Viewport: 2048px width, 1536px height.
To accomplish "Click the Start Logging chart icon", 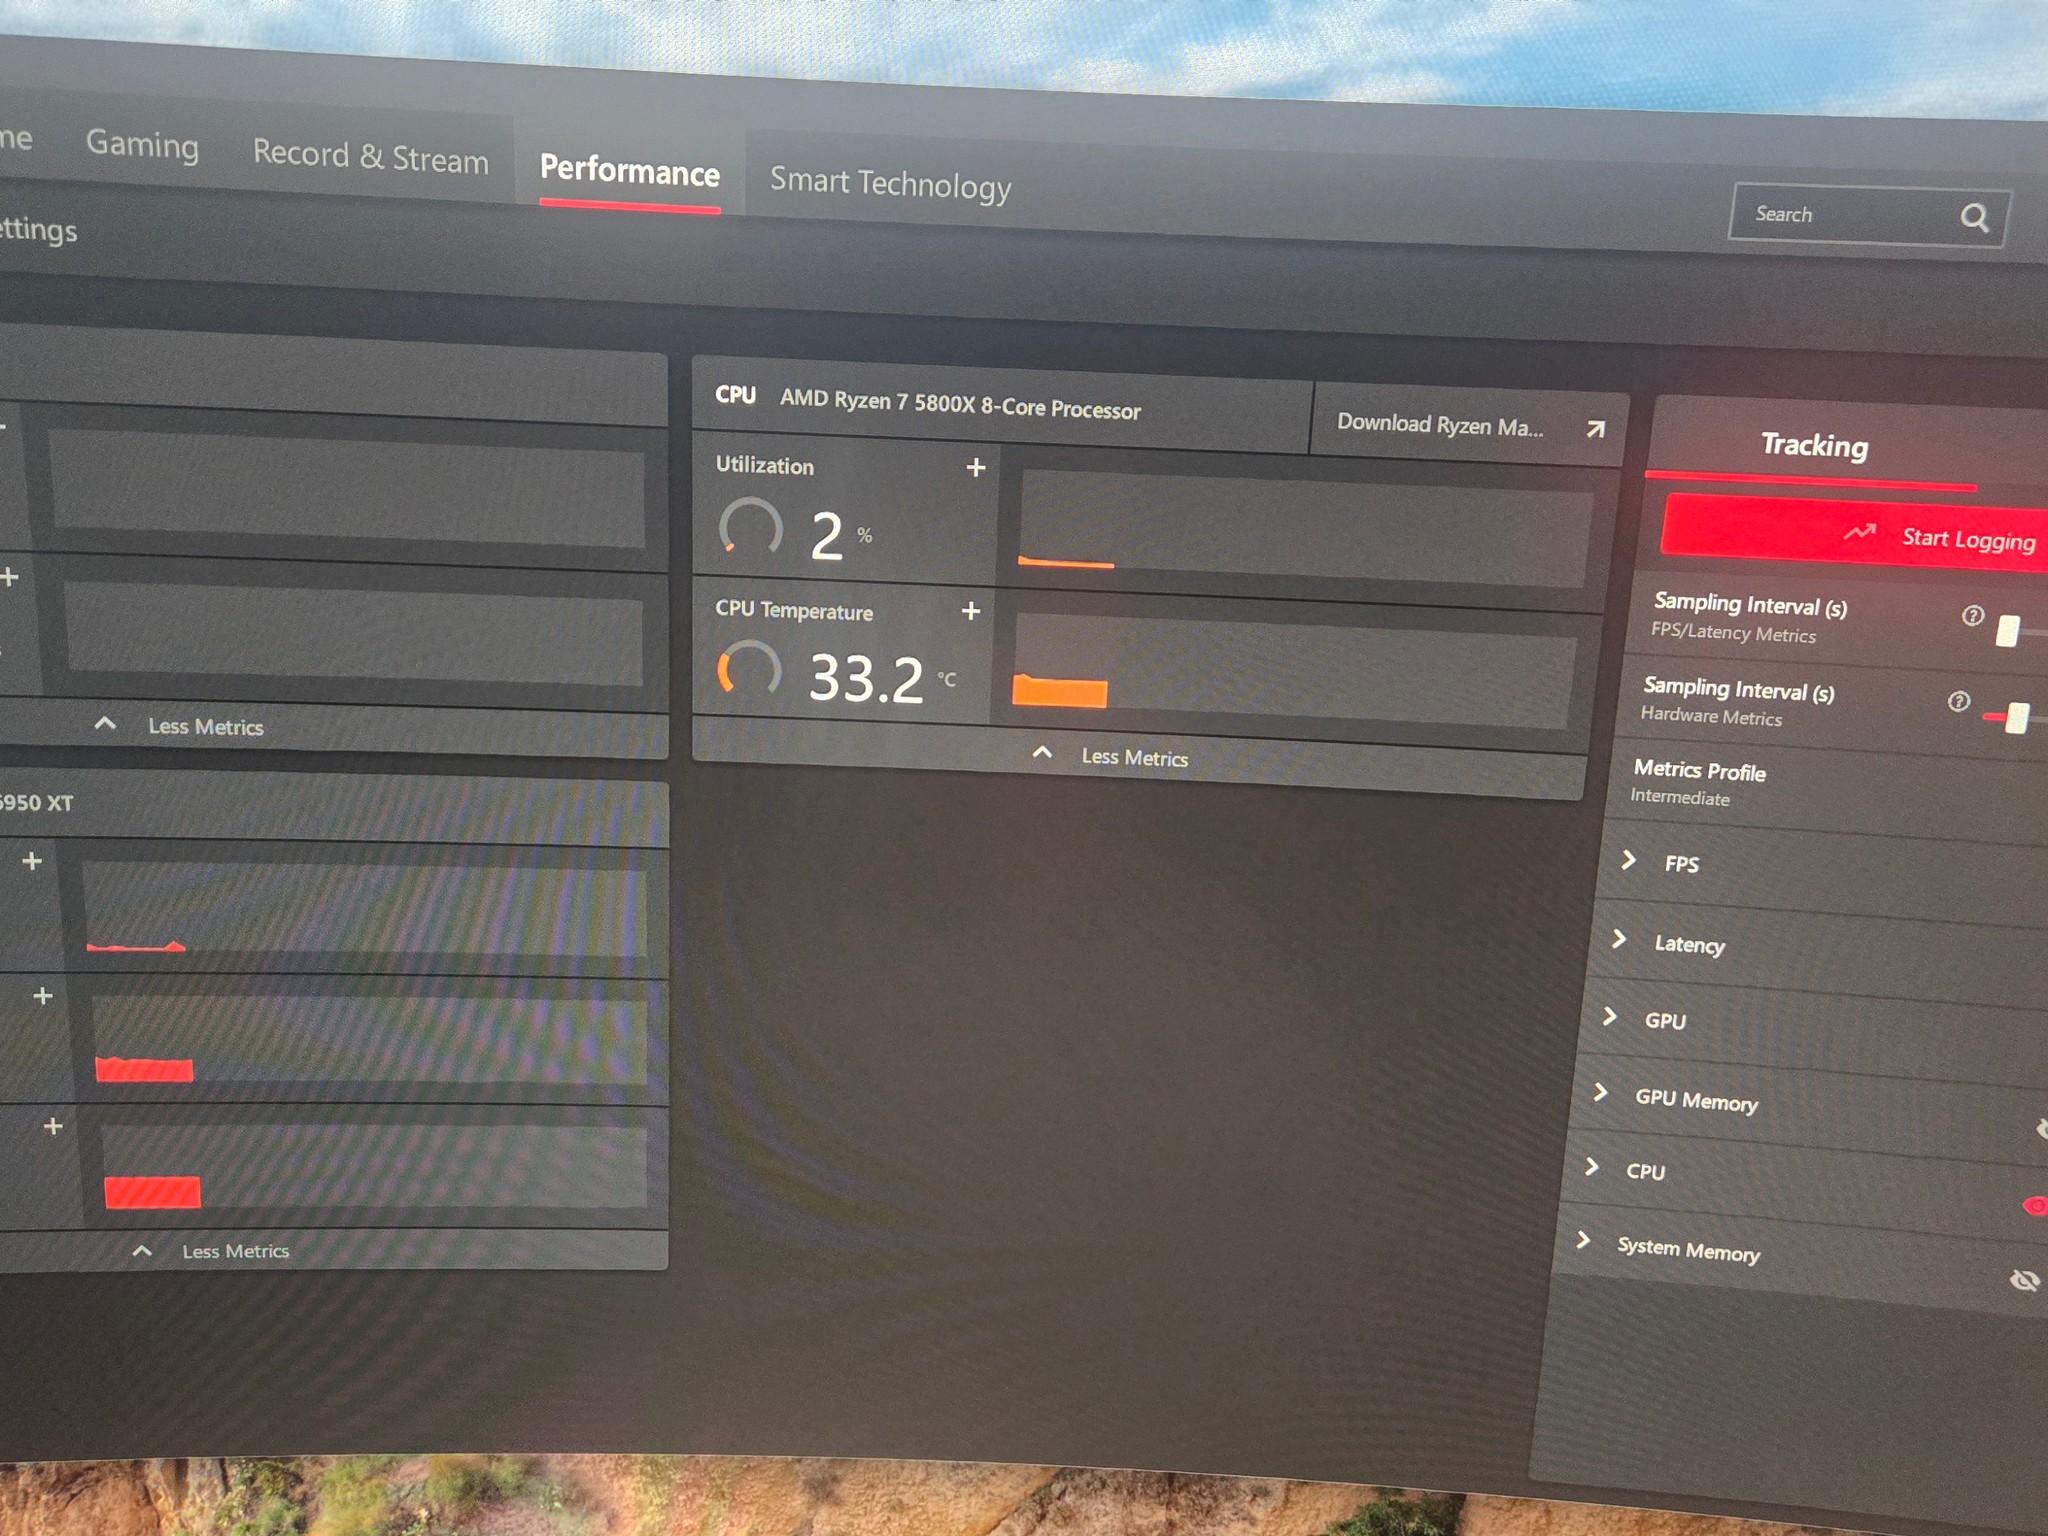I will pos(1859,532).
